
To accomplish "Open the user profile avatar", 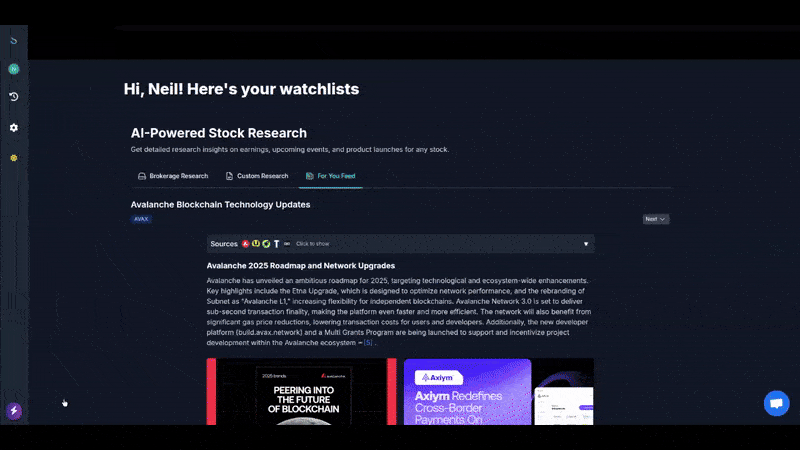I will point(14,69).
